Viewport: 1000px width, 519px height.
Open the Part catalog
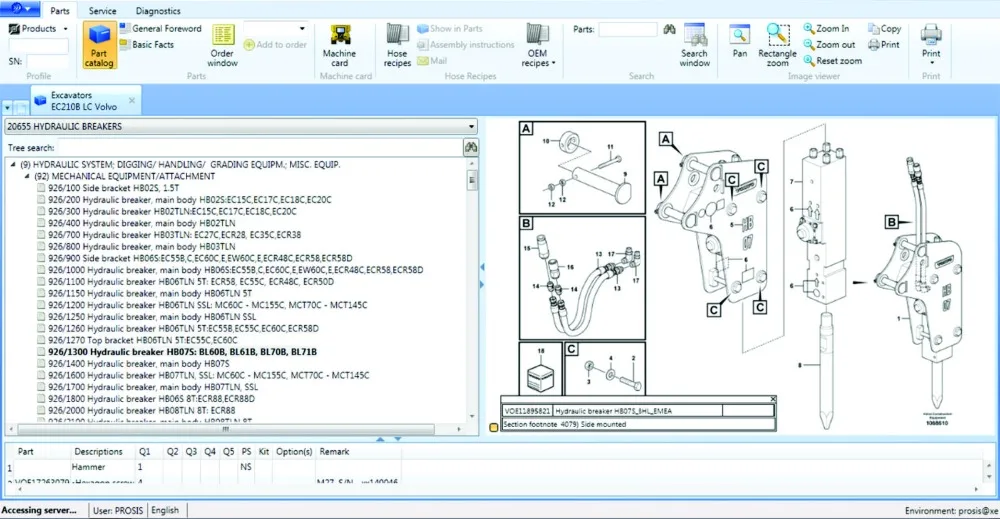coord(99,46)
